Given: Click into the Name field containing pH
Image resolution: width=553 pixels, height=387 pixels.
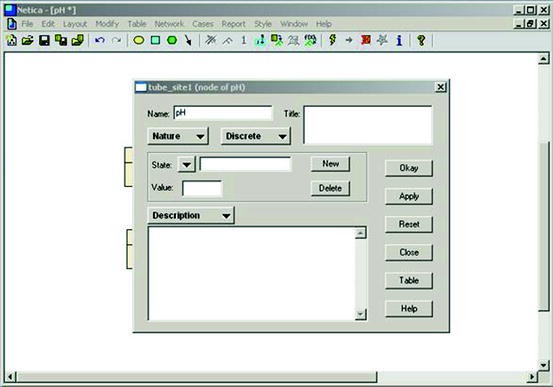Looking at the screenshot, I should 223,113.
